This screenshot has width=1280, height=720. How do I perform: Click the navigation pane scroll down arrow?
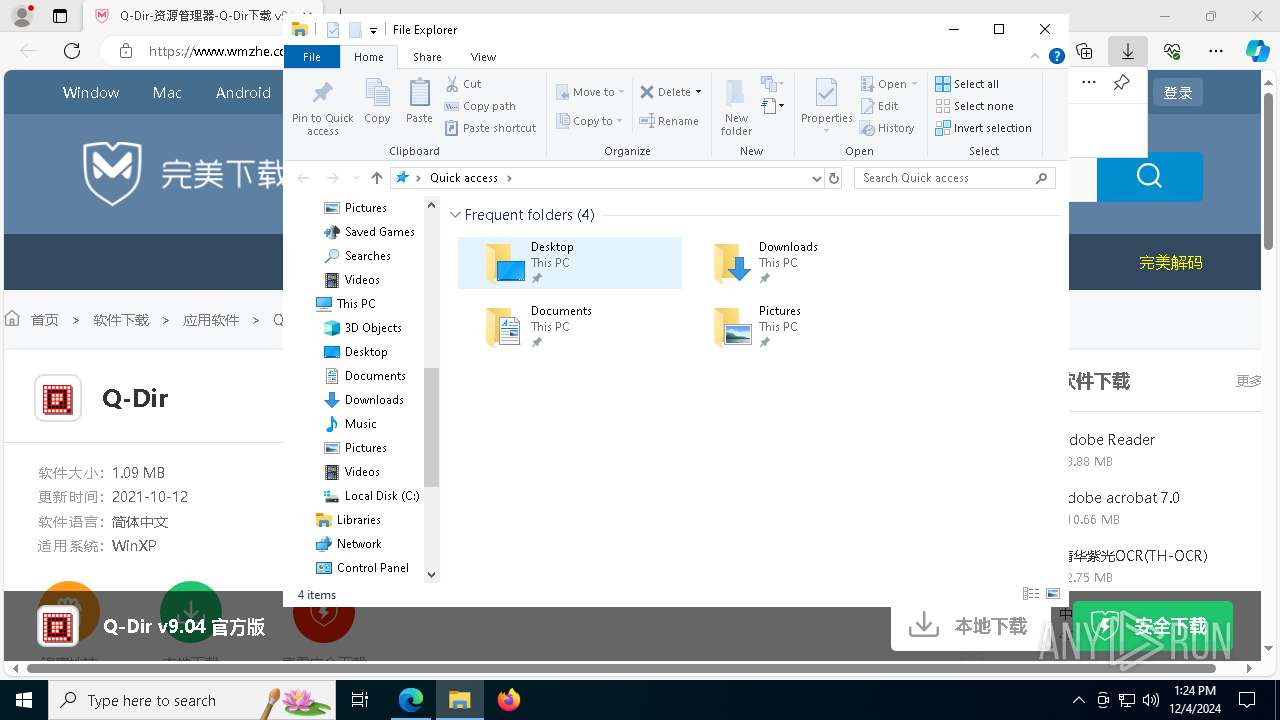pyautogui.click(x=432, y=575)
